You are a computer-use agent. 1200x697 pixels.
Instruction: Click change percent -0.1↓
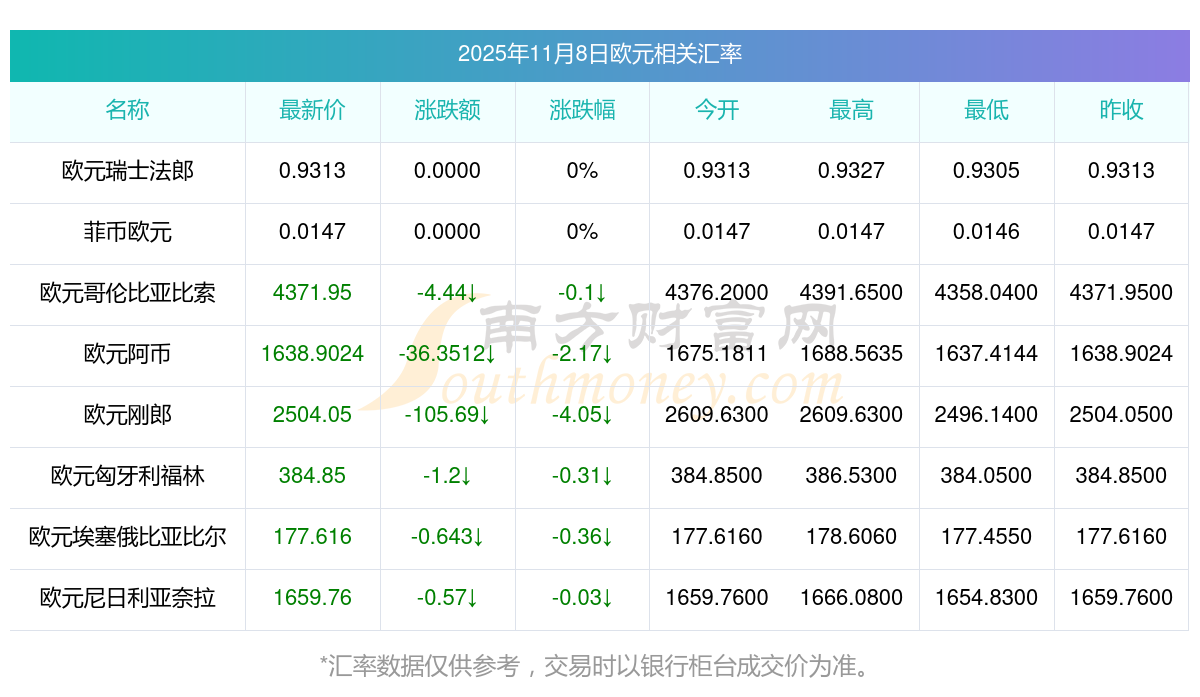[582, 293]
